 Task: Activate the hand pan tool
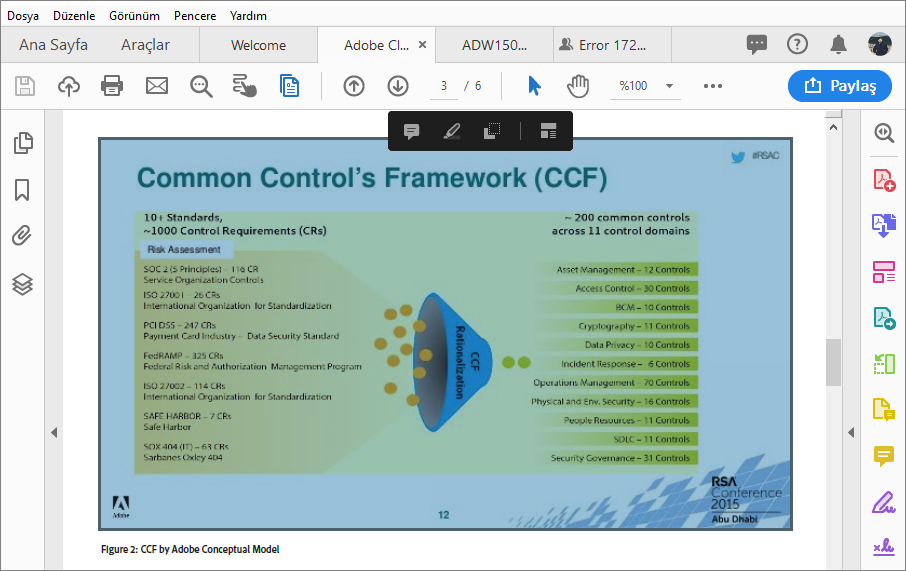pyautogui.click(x=578, y=86)
